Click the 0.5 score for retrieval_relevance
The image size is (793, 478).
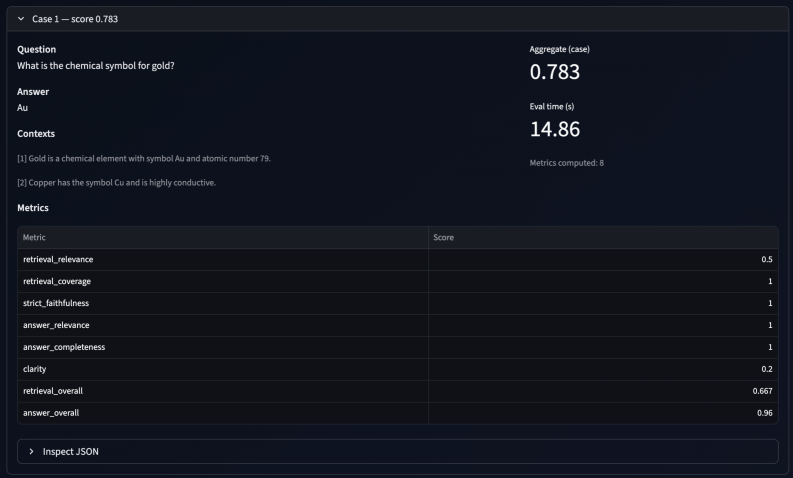pyautogui.click(x=767, y=259)
